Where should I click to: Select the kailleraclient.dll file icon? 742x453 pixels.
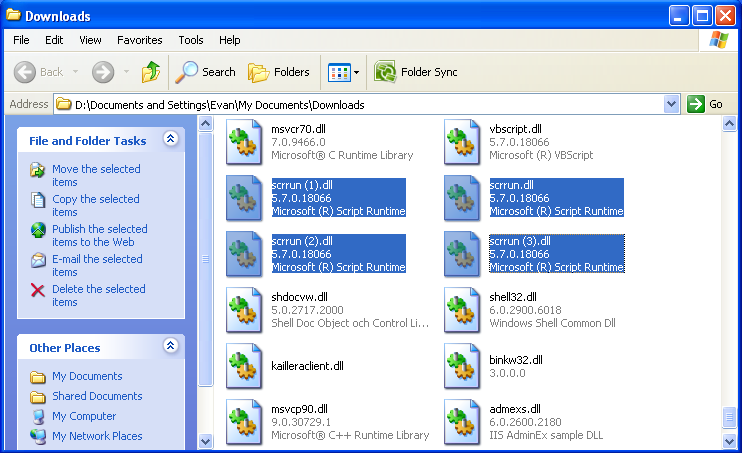pos(244,366)
